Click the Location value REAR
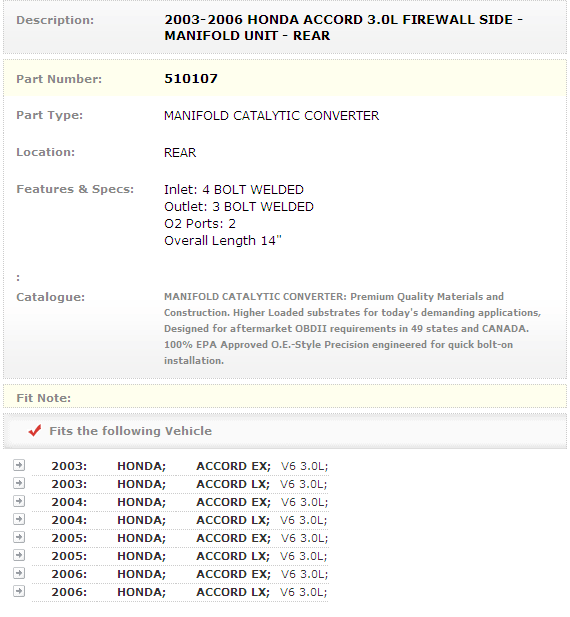This screenshot has width=570, height=617. coord(180,153)
